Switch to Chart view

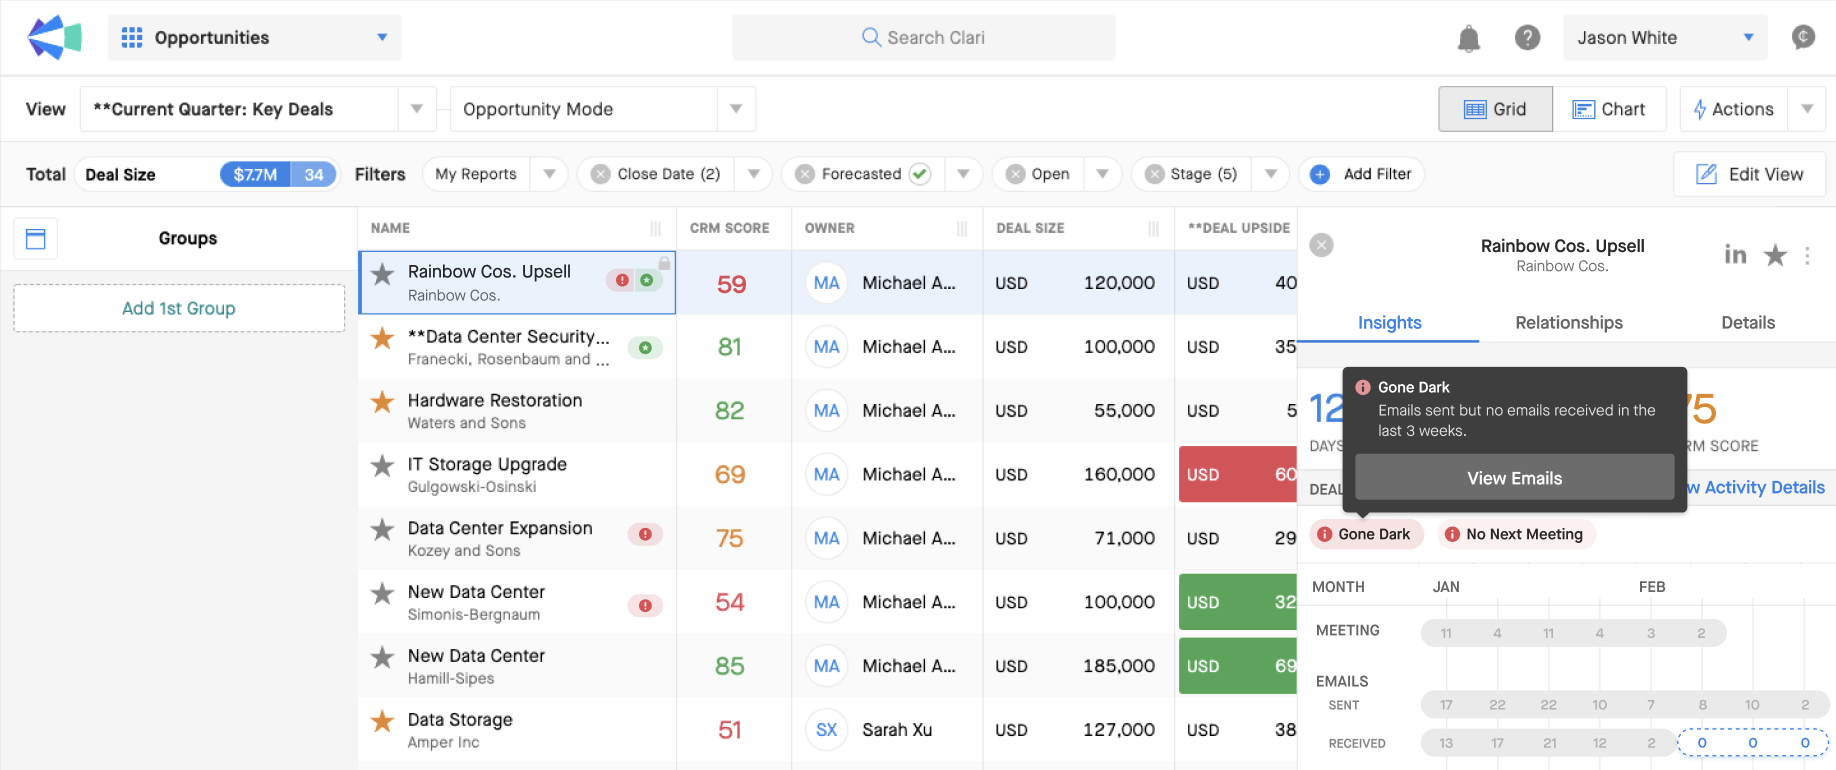[x=1609, y=109]
